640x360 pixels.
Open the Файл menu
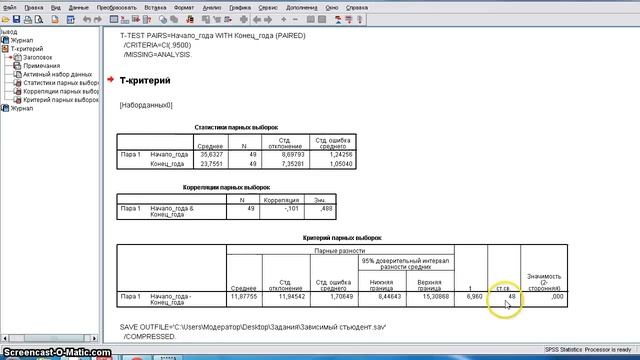9,7
